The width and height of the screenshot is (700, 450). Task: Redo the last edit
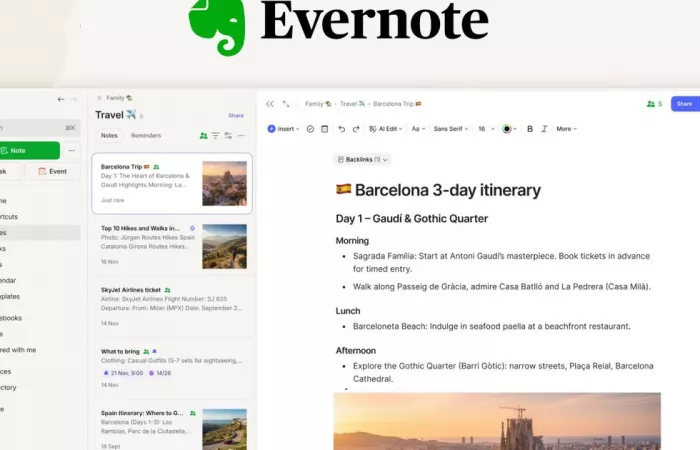(356, 129)
